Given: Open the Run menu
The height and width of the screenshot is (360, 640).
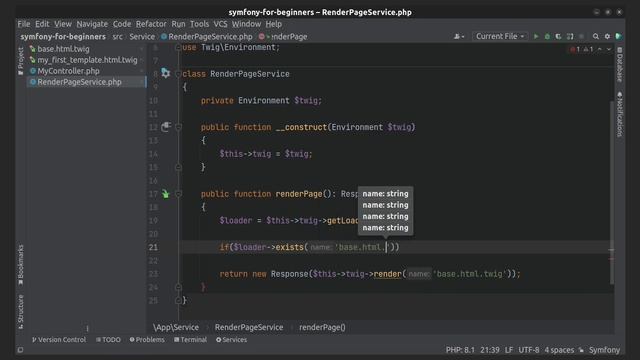Looking at the screenshot, I should pos(178,24).
